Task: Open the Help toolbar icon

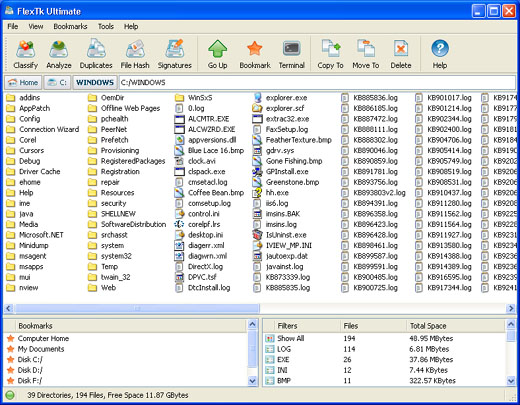Action: tap(440, 54)
